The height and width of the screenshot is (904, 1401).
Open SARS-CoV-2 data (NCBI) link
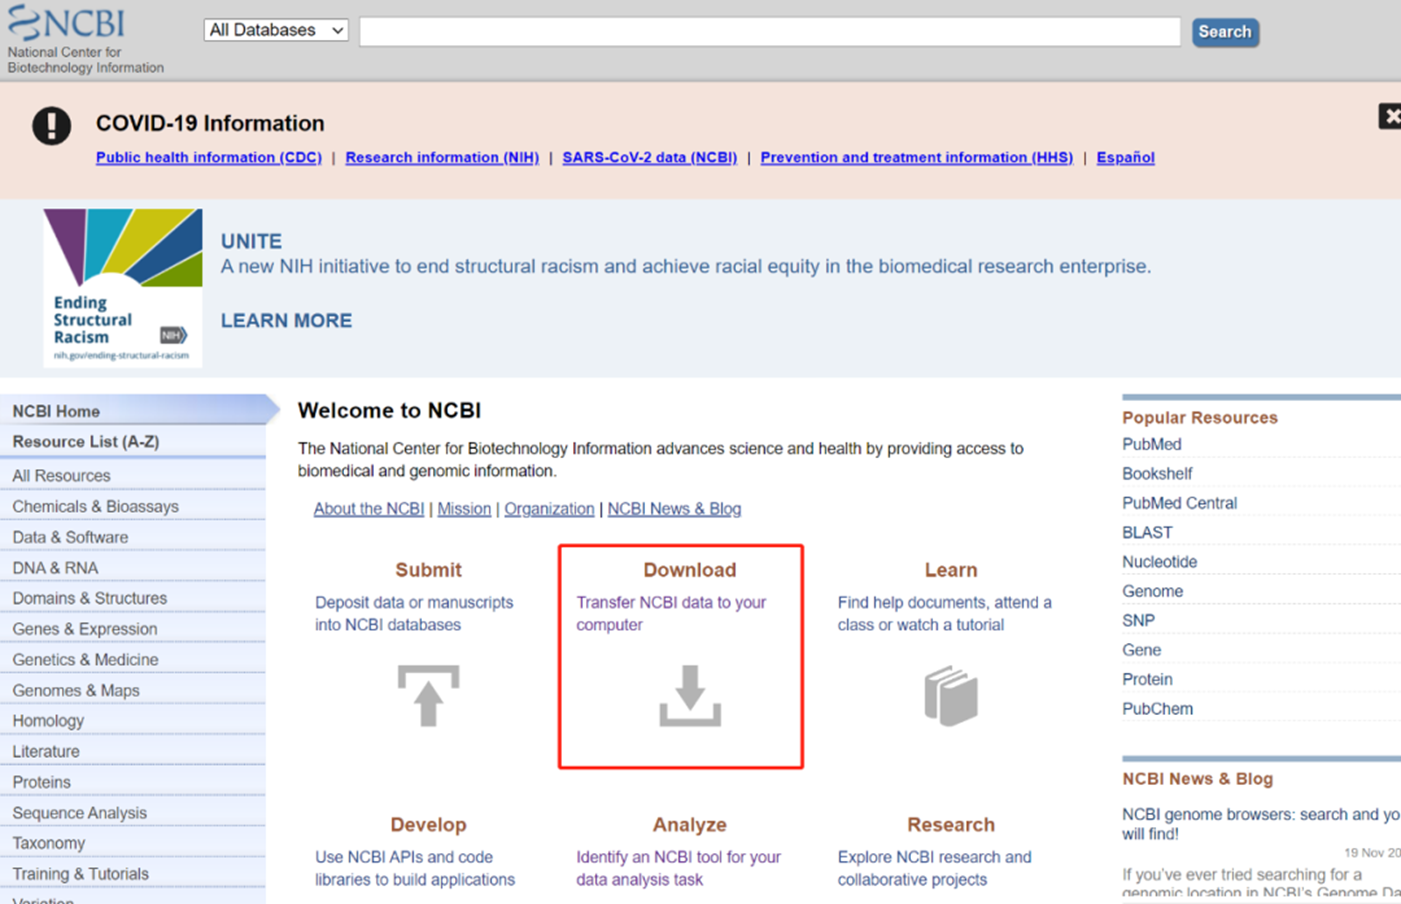click(650, 157)
